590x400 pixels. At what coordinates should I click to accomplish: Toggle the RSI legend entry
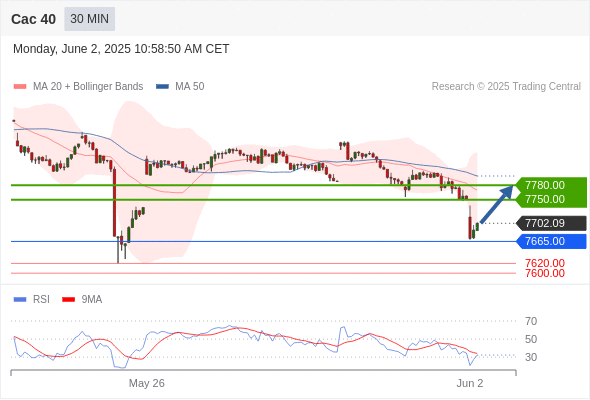point(32,300)
